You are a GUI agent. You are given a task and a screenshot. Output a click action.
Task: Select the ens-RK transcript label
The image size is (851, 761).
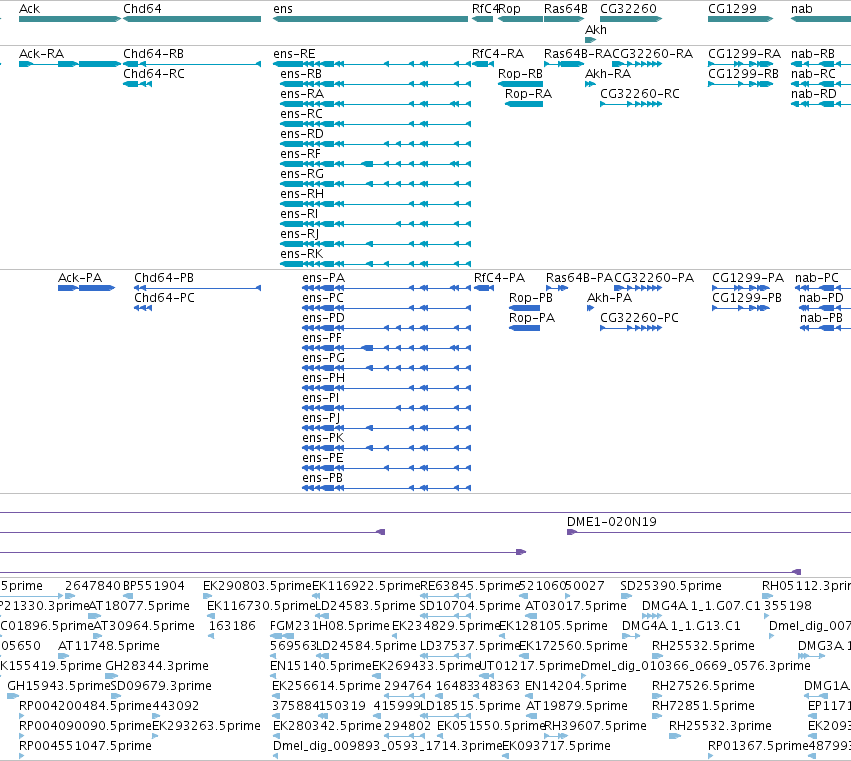pos(301,254)
